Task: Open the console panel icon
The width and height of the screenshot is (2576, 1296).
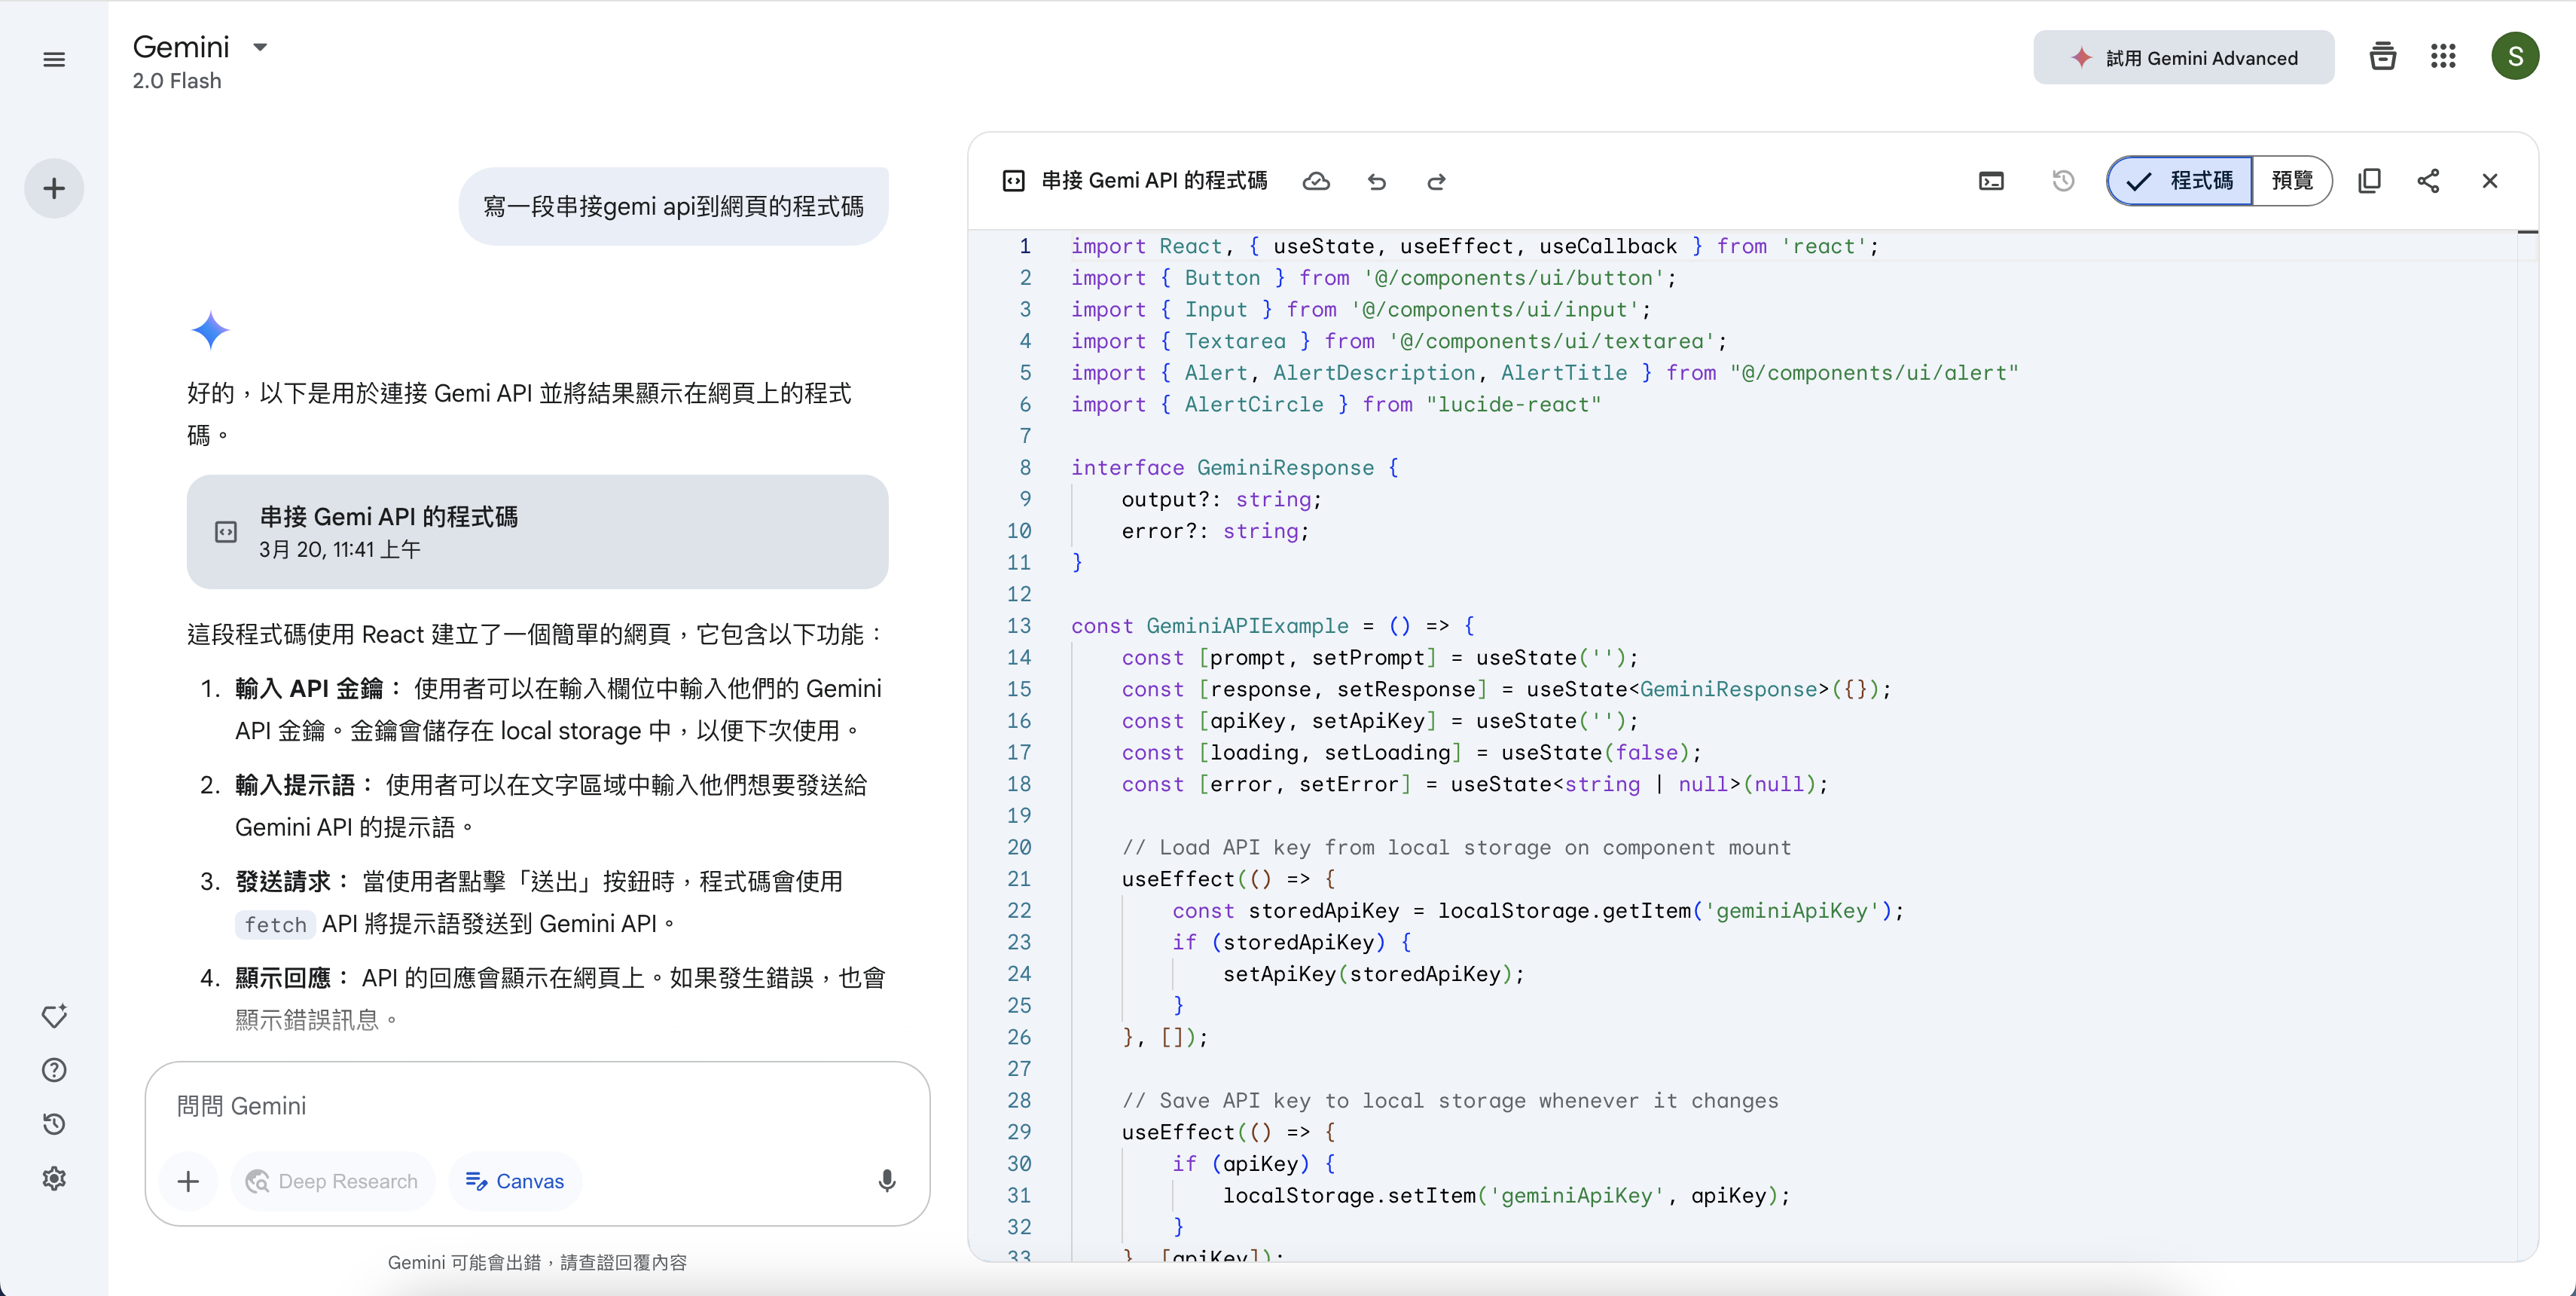Action: 1991,181
